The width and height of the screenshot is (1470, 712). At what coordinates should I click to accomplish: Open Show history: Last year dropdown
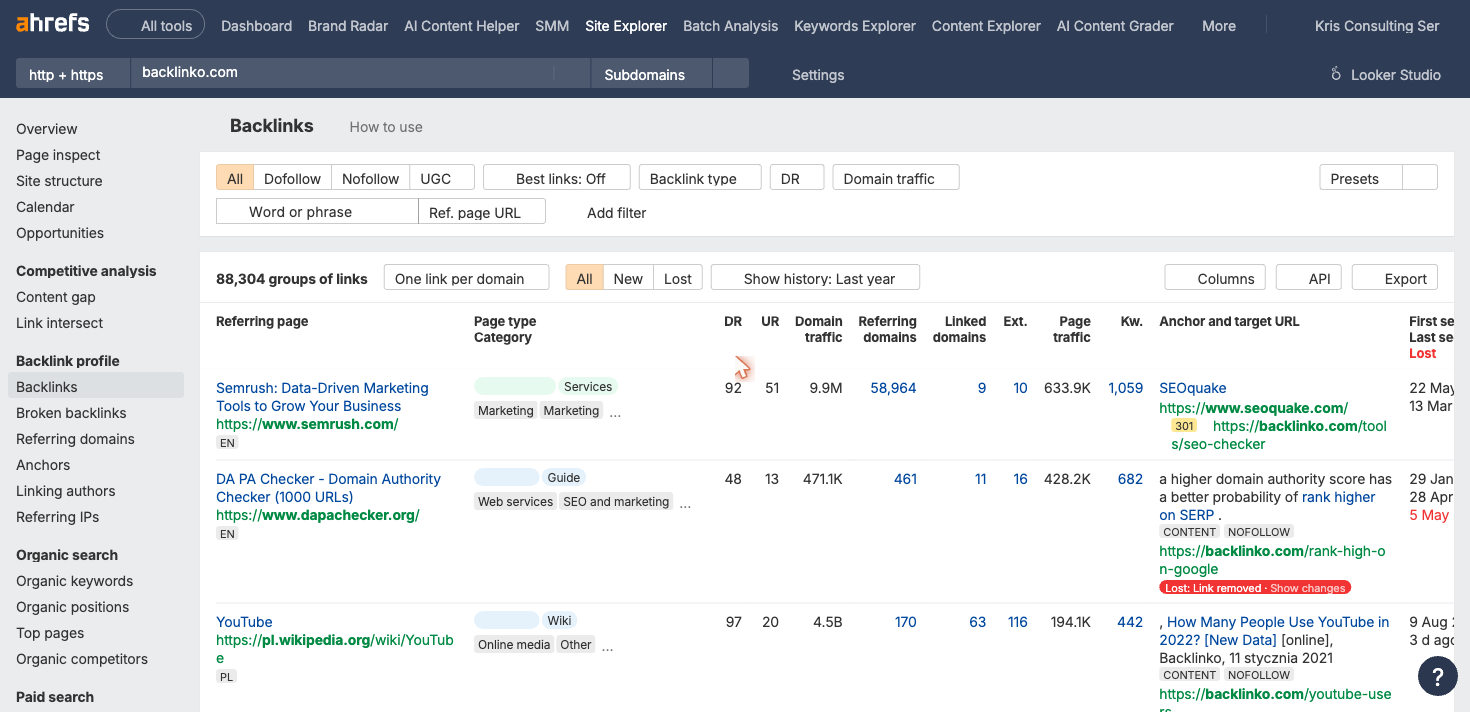(815, 278)
